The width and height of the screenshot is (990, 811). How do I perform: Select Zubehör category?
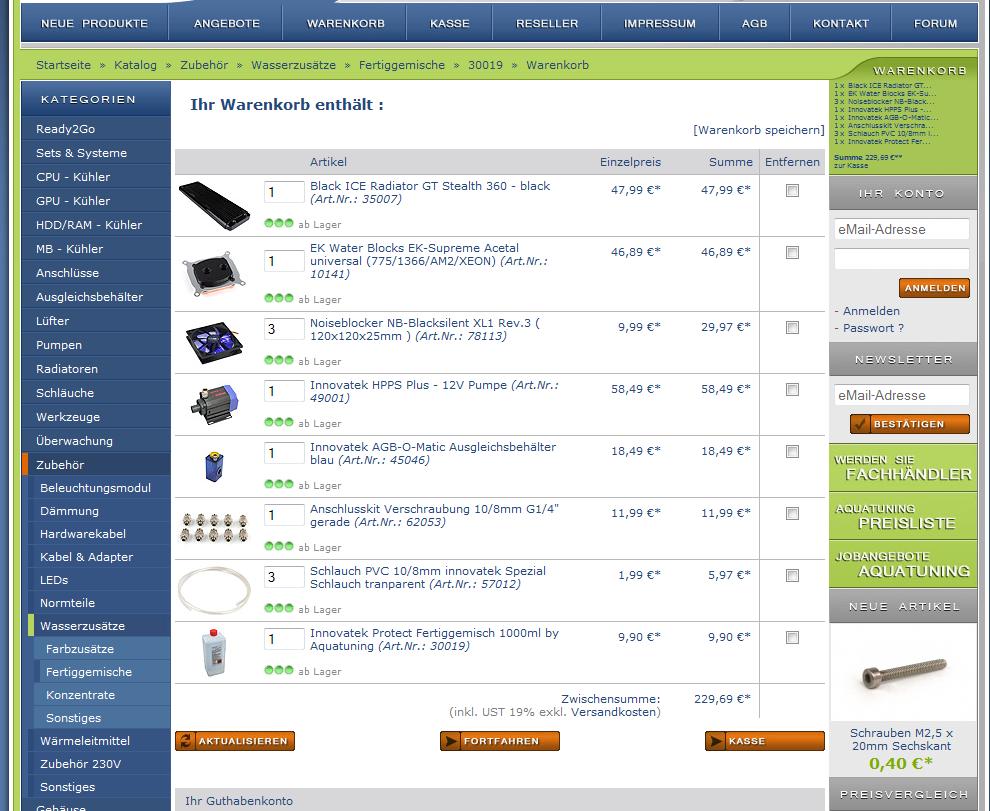tap(96, 465)
